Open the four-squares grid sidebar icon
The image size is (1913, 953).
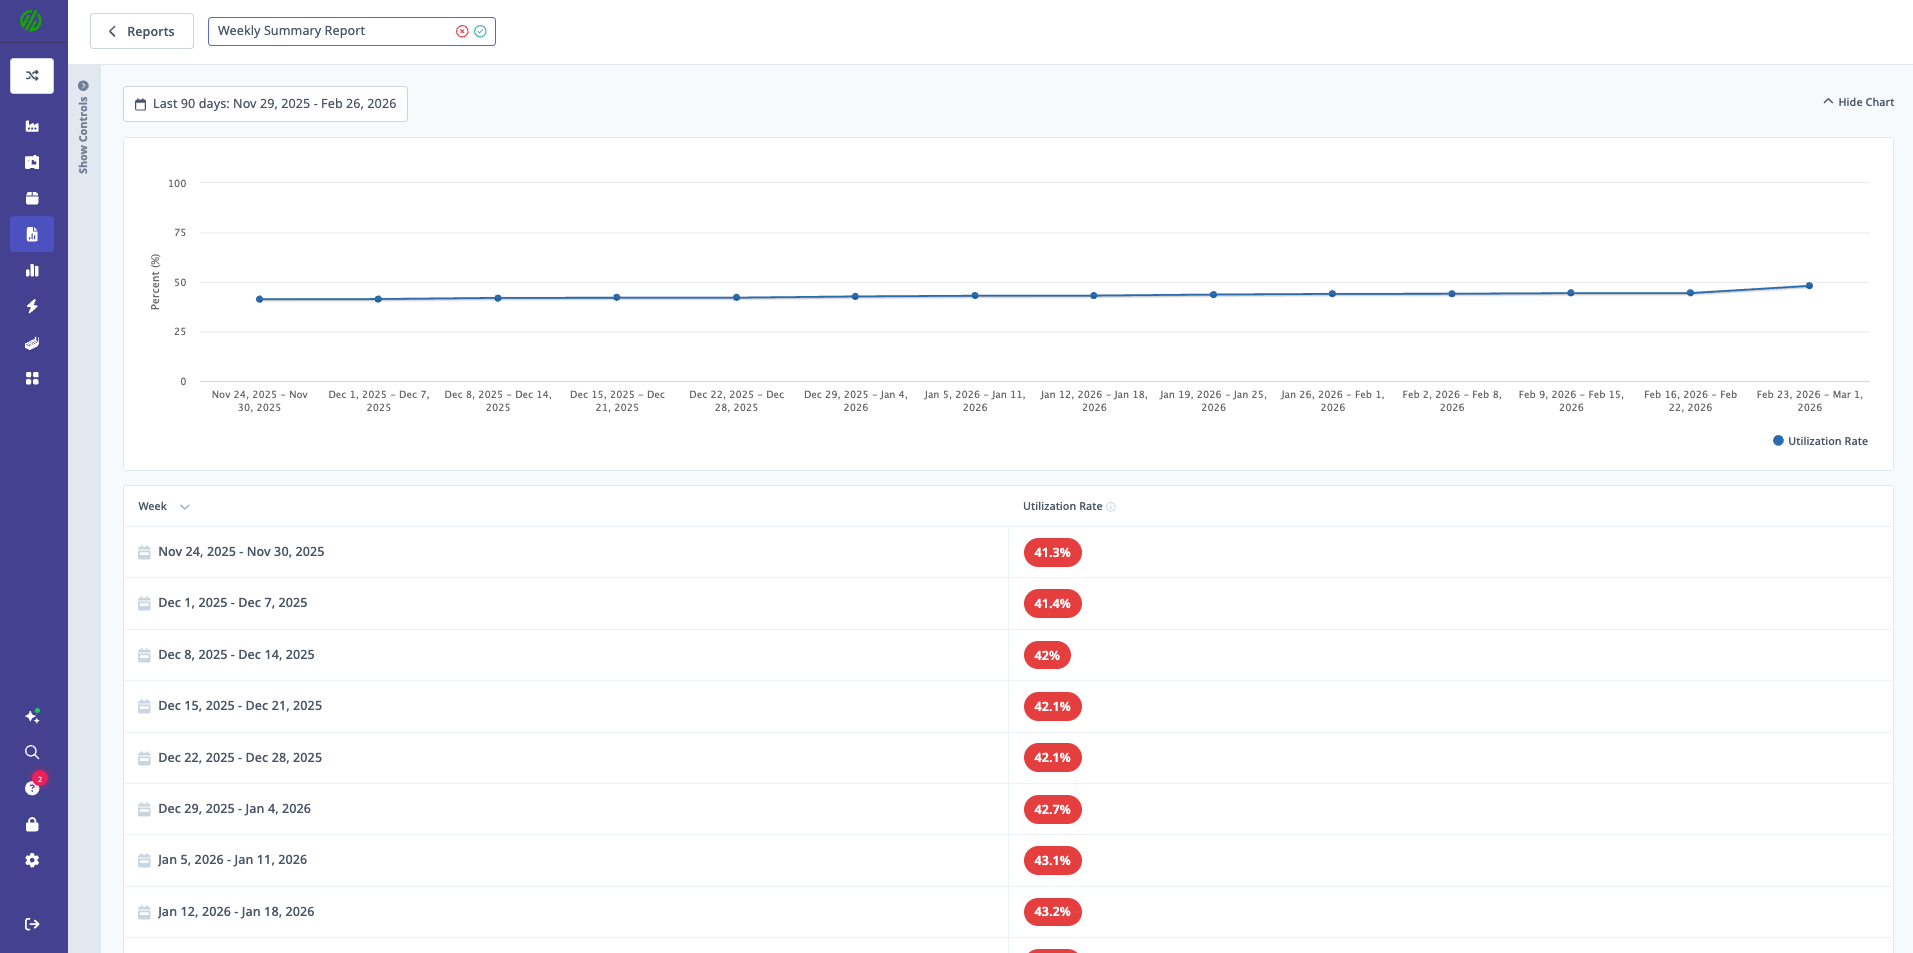pyautogui.click(x=32, y=379)
